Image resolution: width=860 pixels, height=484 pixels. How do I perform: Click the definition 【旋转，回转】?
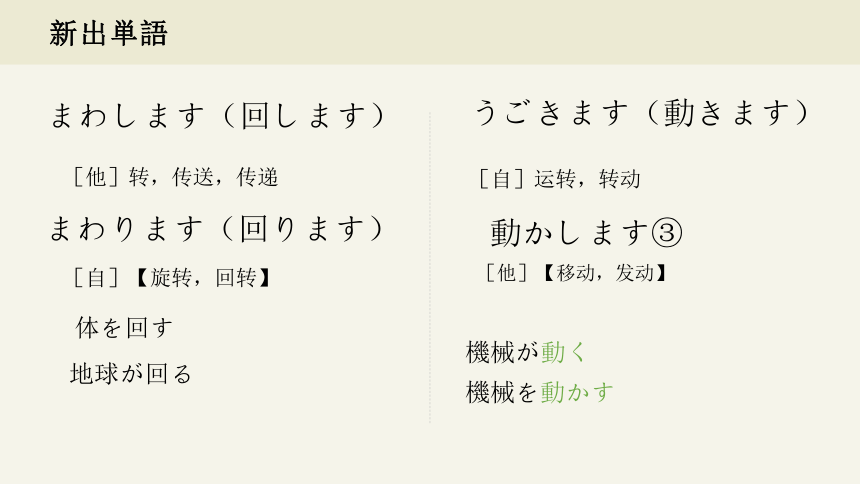click(x=203, y=278)
